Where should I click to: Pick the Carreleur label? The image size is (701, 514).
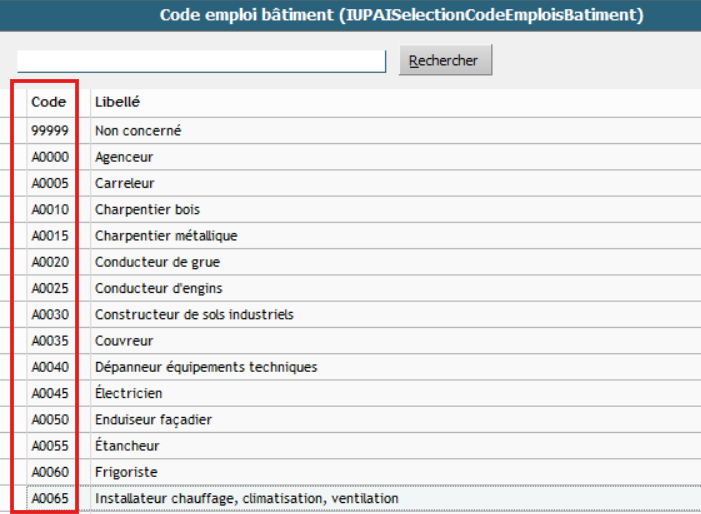125,183
